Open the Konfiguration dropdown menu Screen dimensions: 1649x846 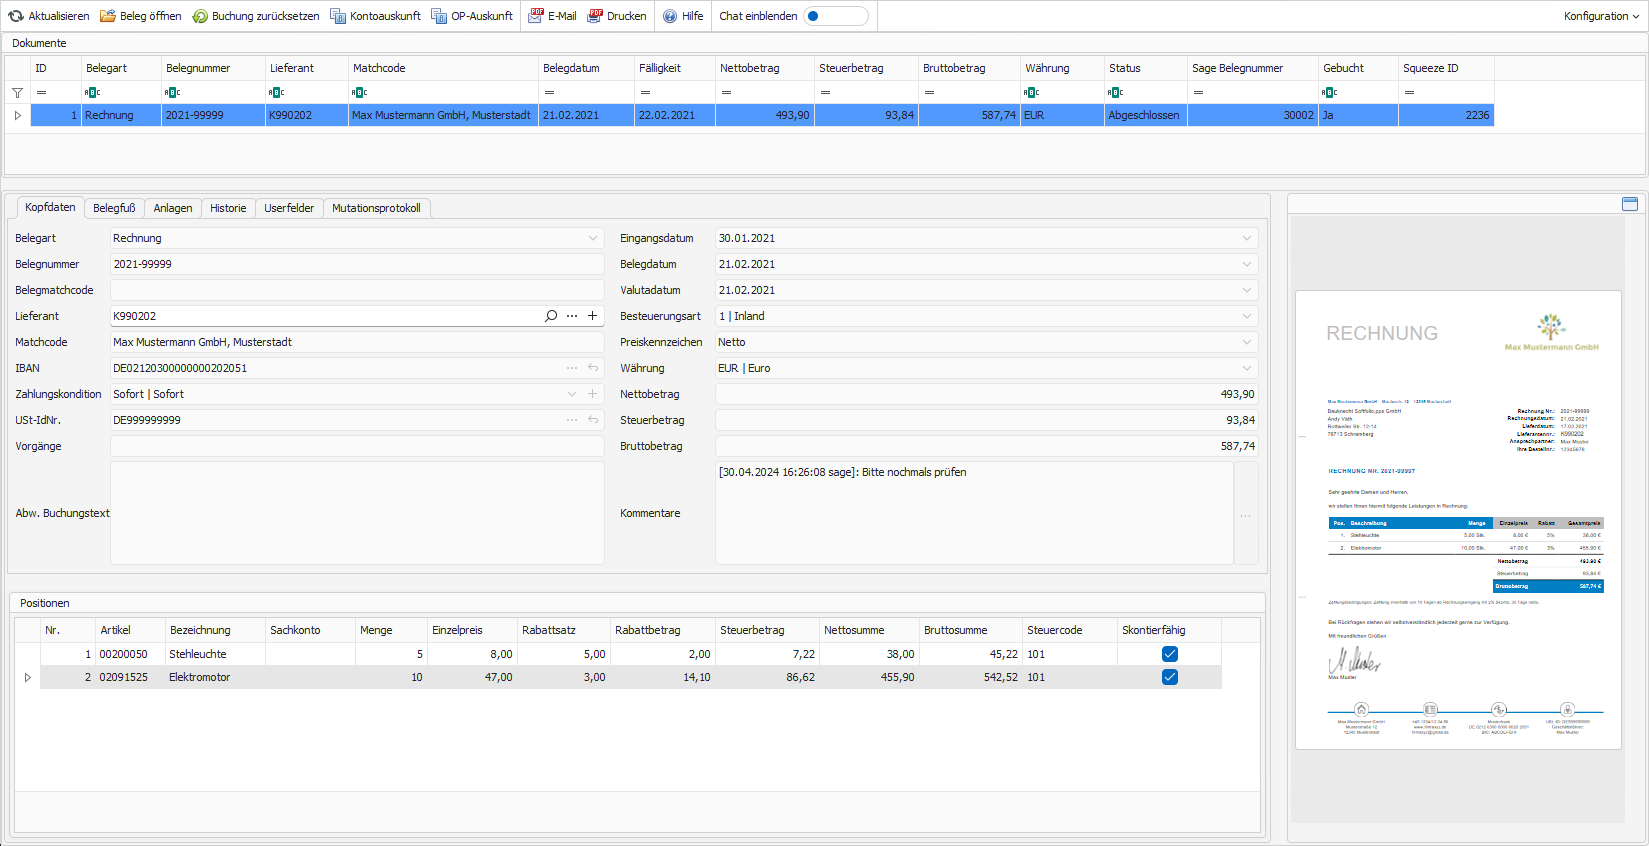(1601, 16)
